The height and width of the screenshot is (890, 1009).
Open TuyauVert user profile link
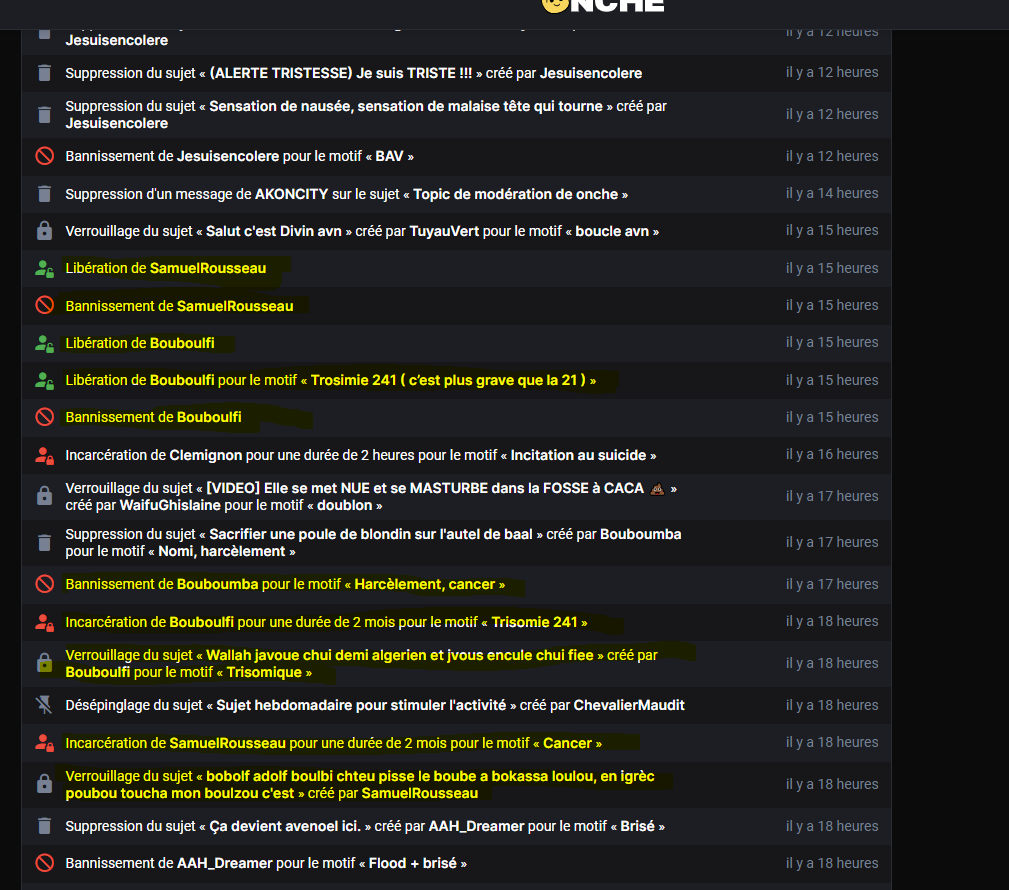click(445, 231)
